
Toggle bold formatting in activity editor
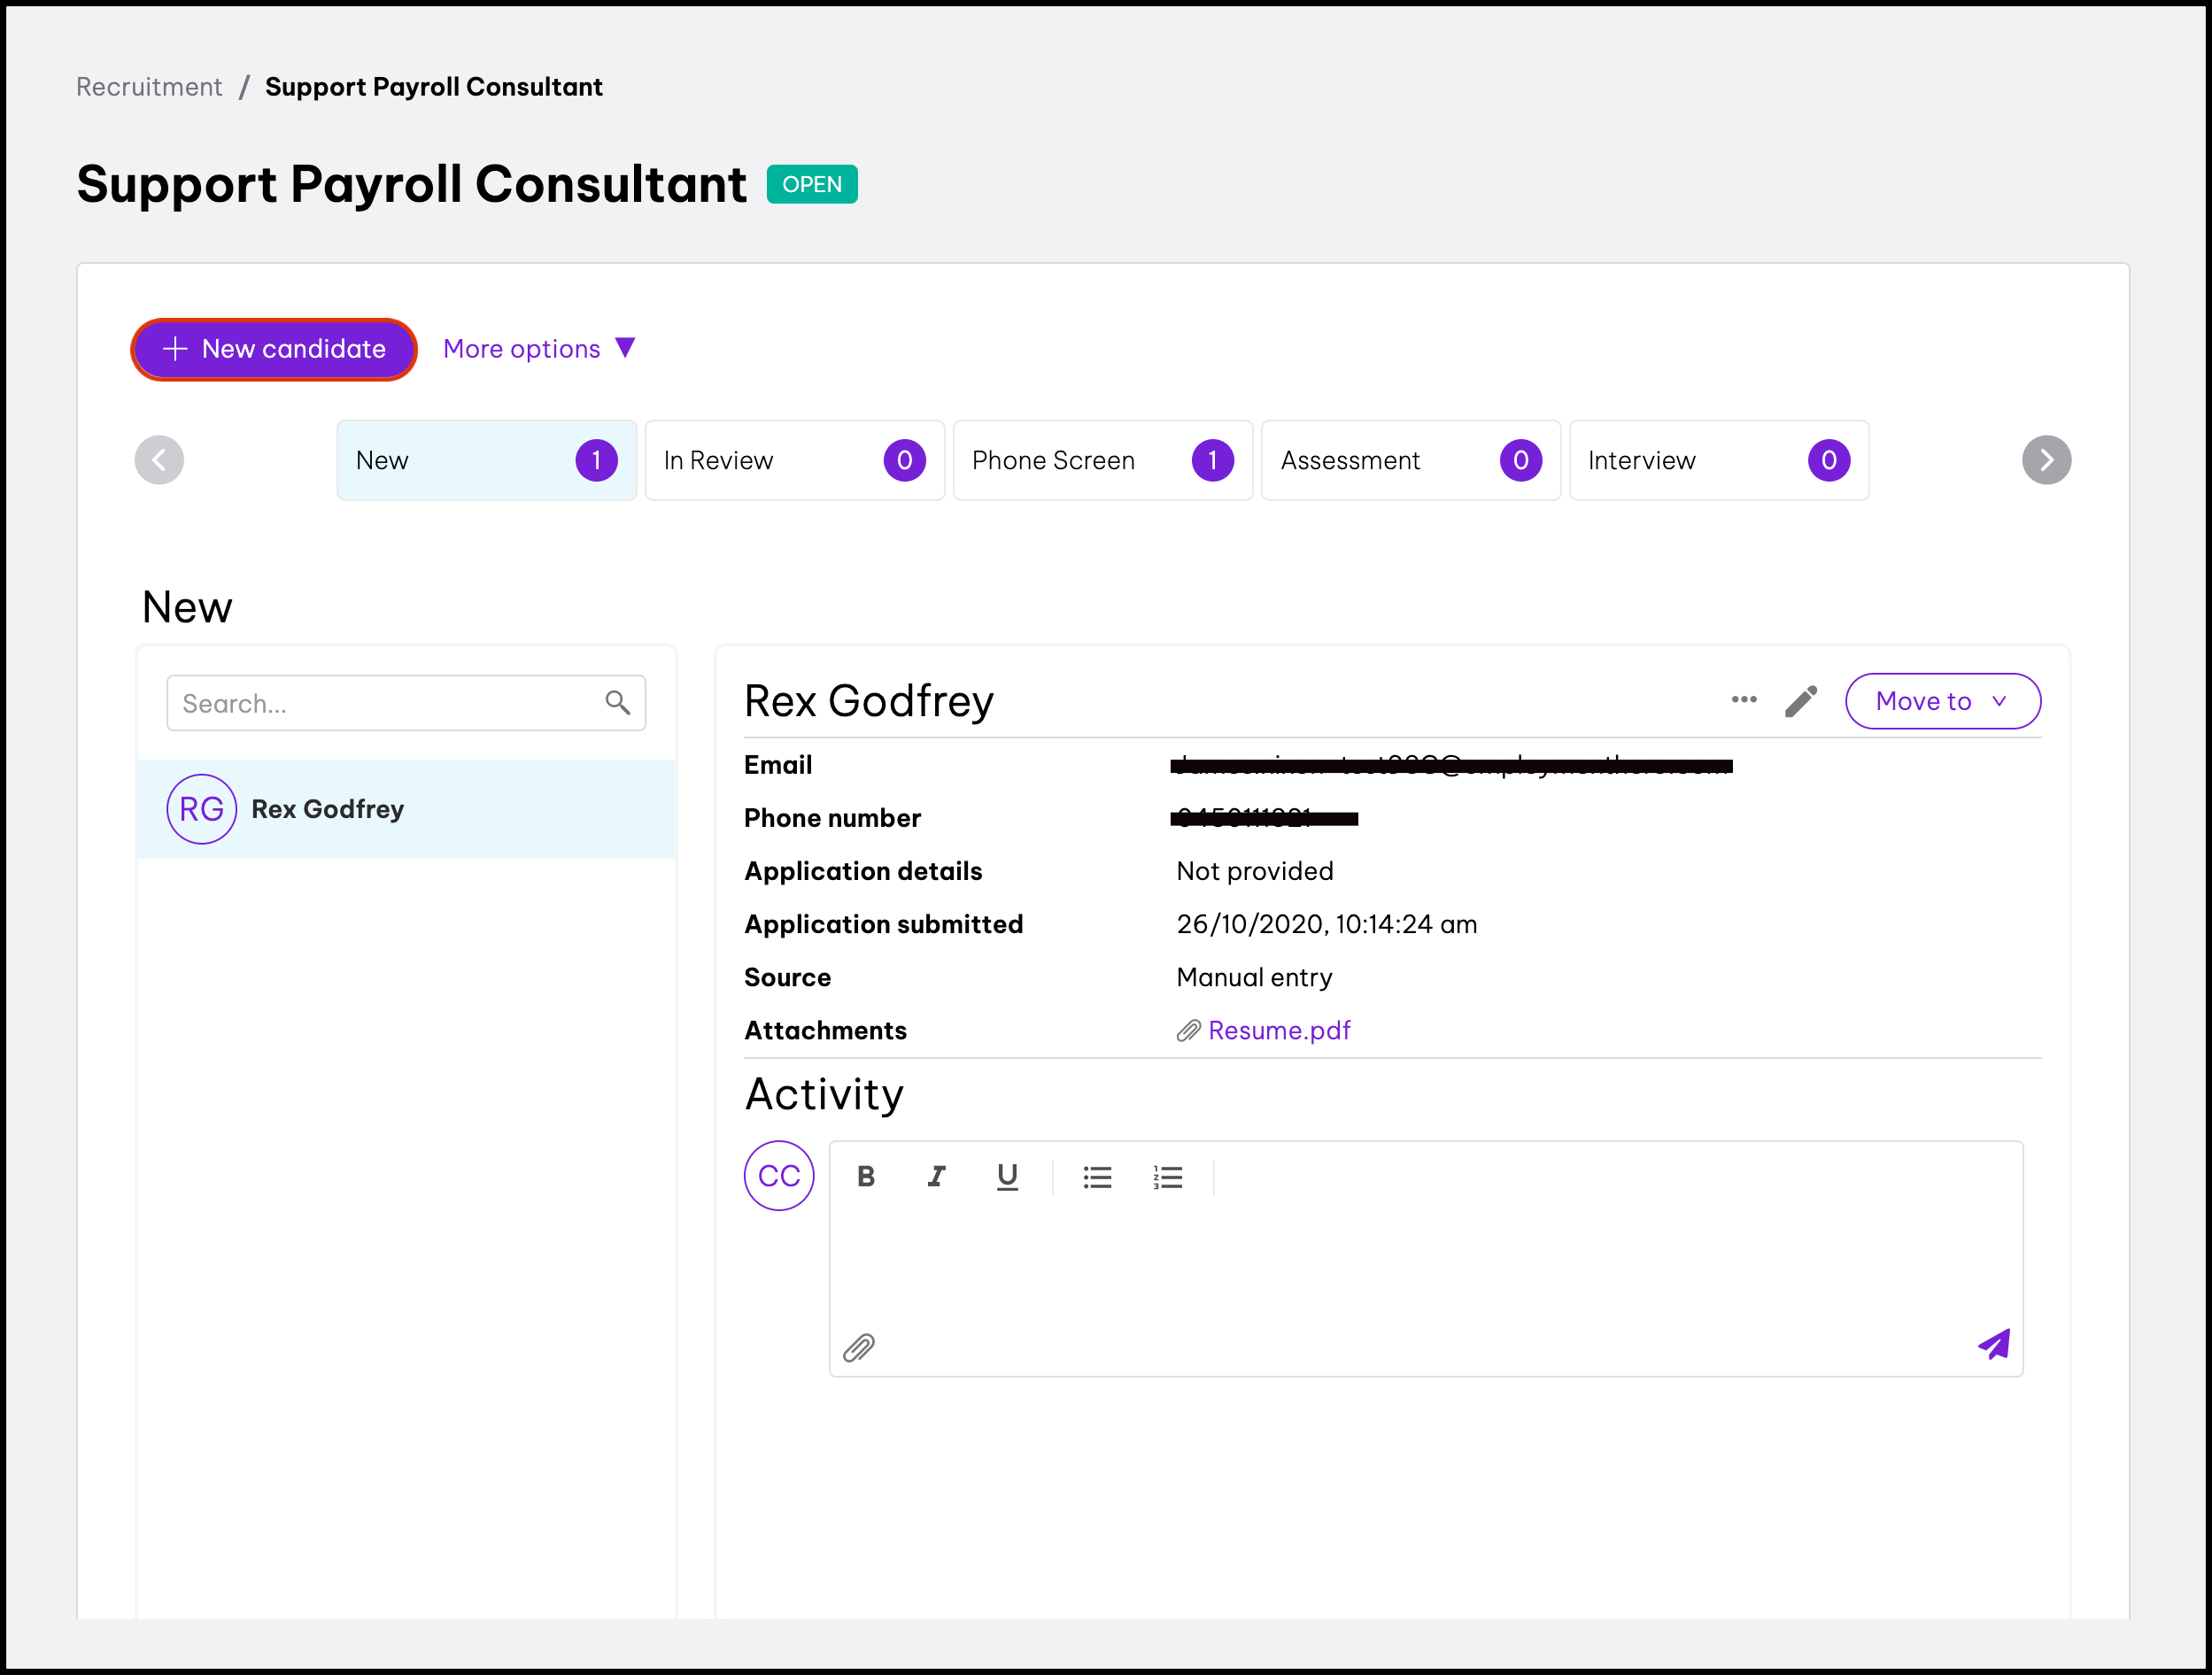866,1176
